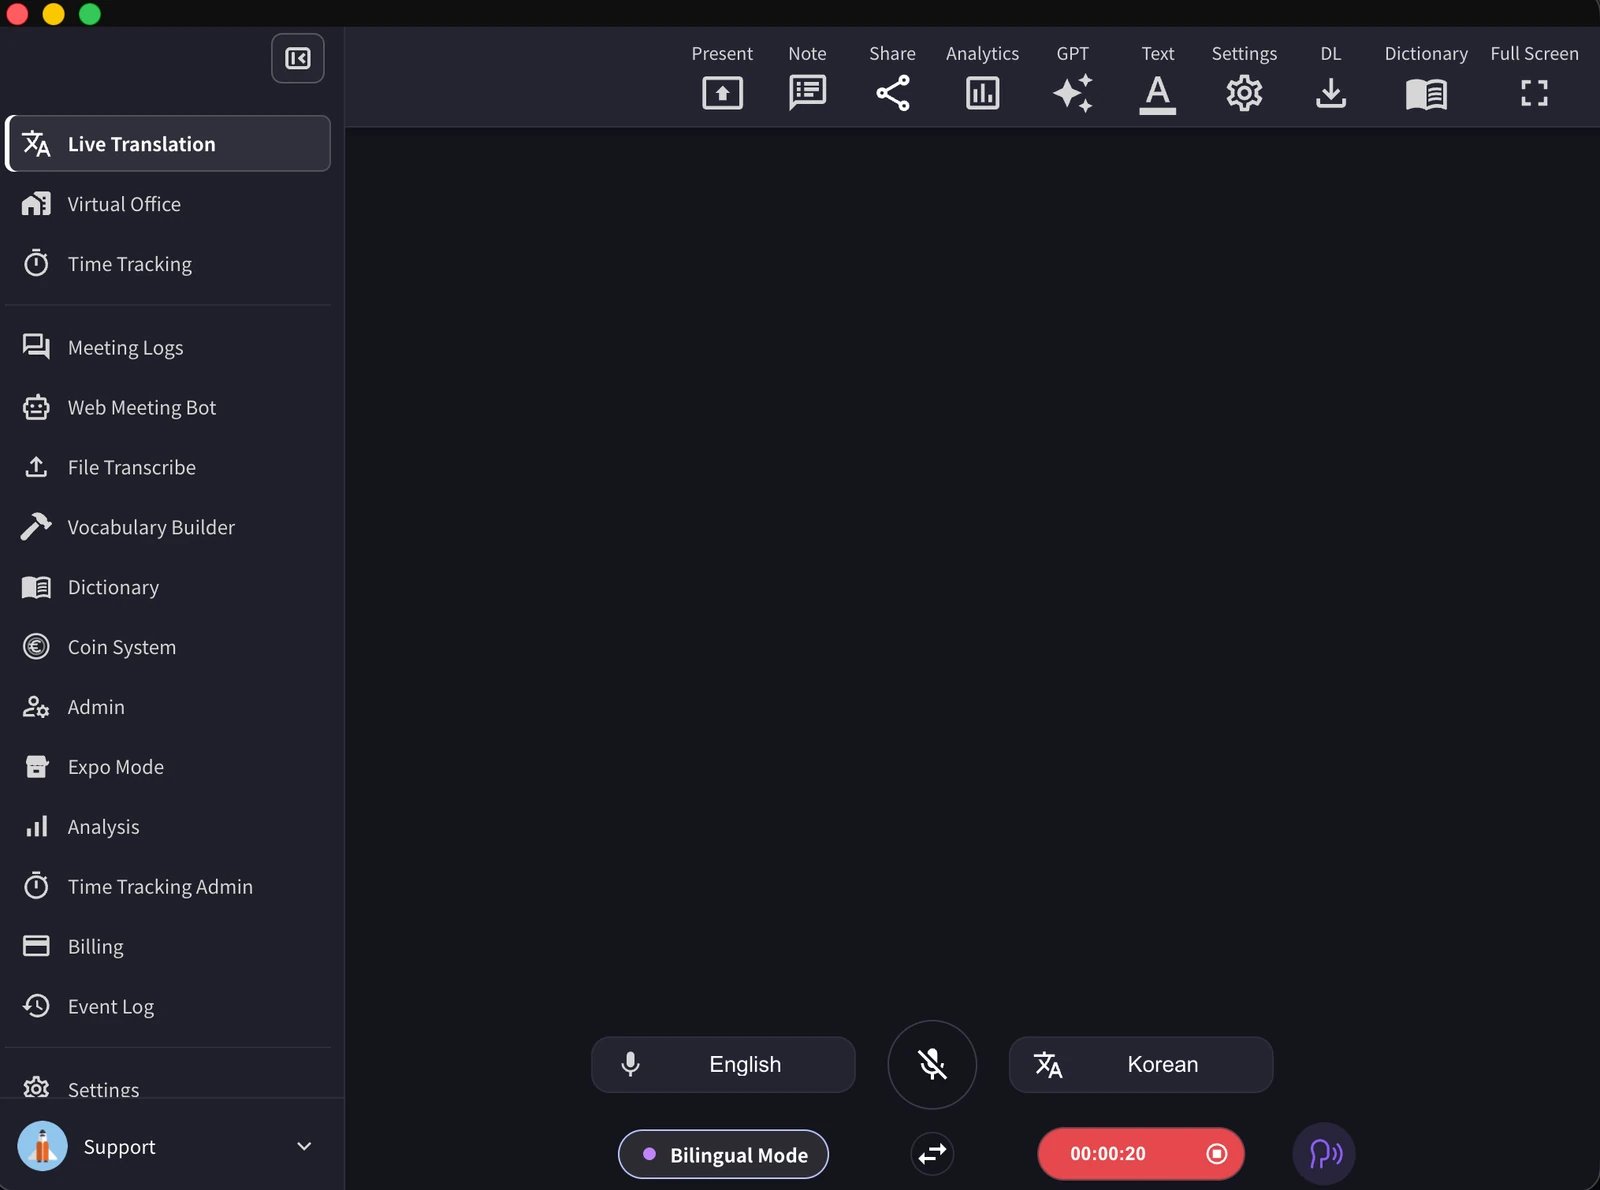Click the Web Meeting Bot robot icon

[36, 407]
